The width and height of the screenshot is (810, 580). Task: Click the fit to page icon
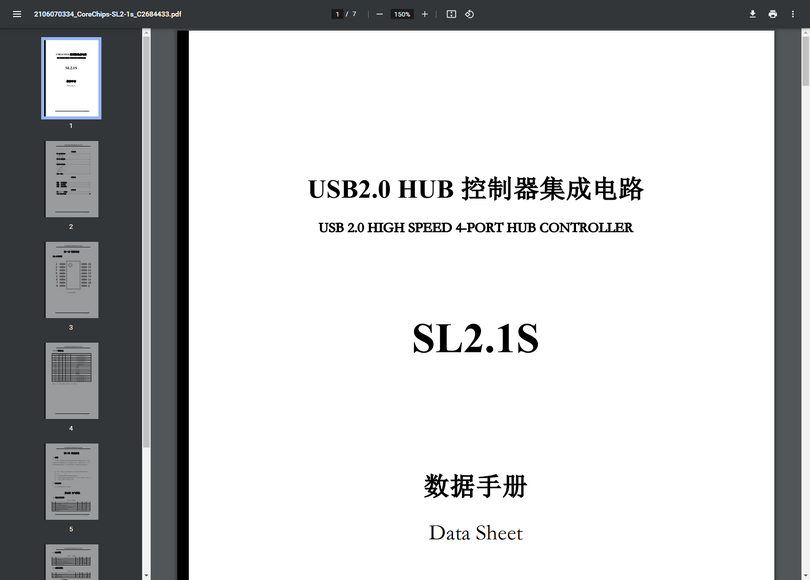coord(451,14)
